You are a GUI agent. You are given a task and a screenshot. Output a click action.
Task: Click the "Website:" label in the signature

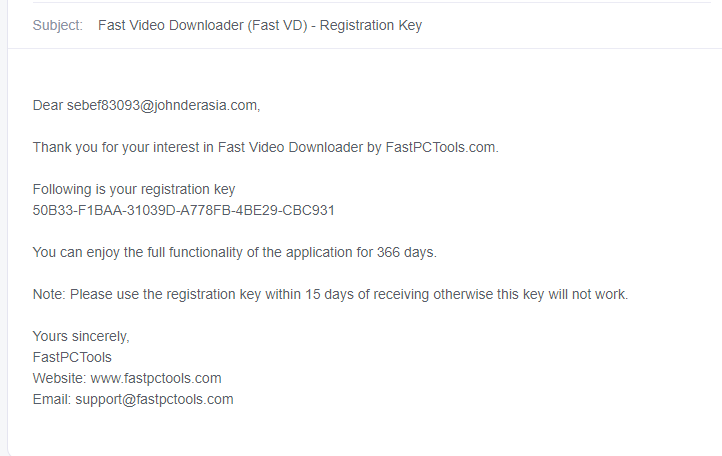point(59,378)
